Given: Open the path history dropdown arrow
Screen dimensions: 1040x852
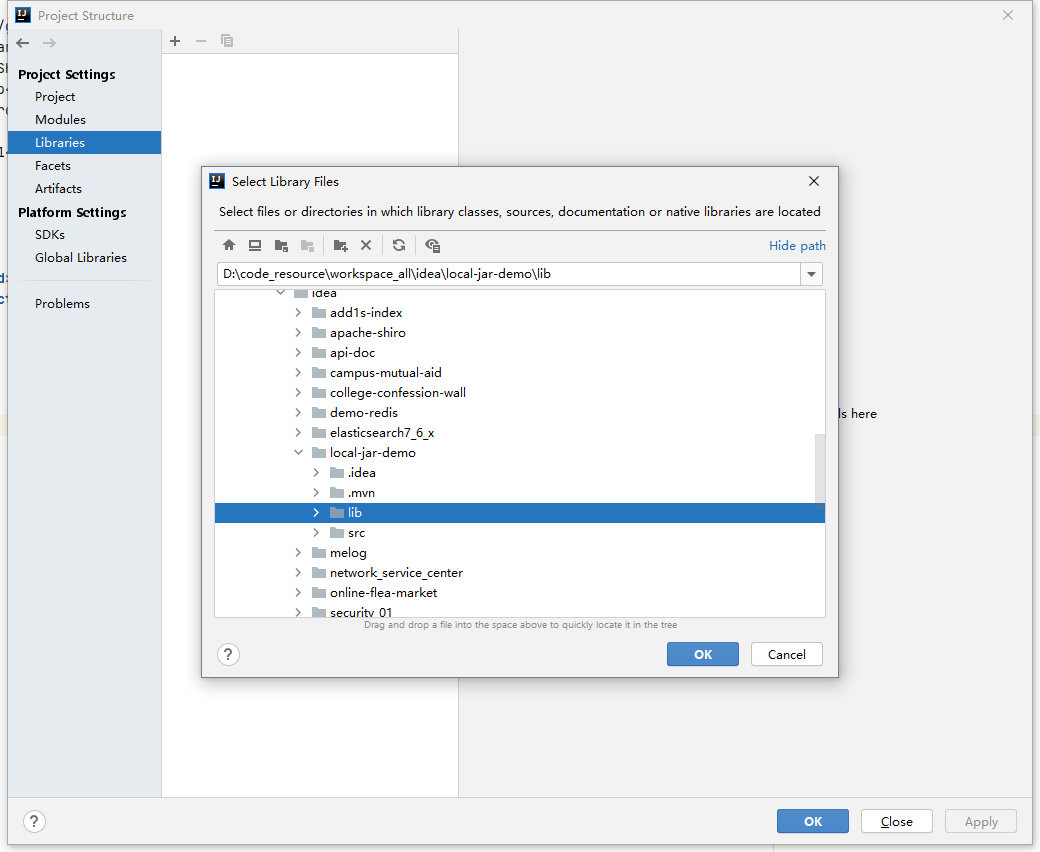Looking at the screenshot, I should (811, 274).
